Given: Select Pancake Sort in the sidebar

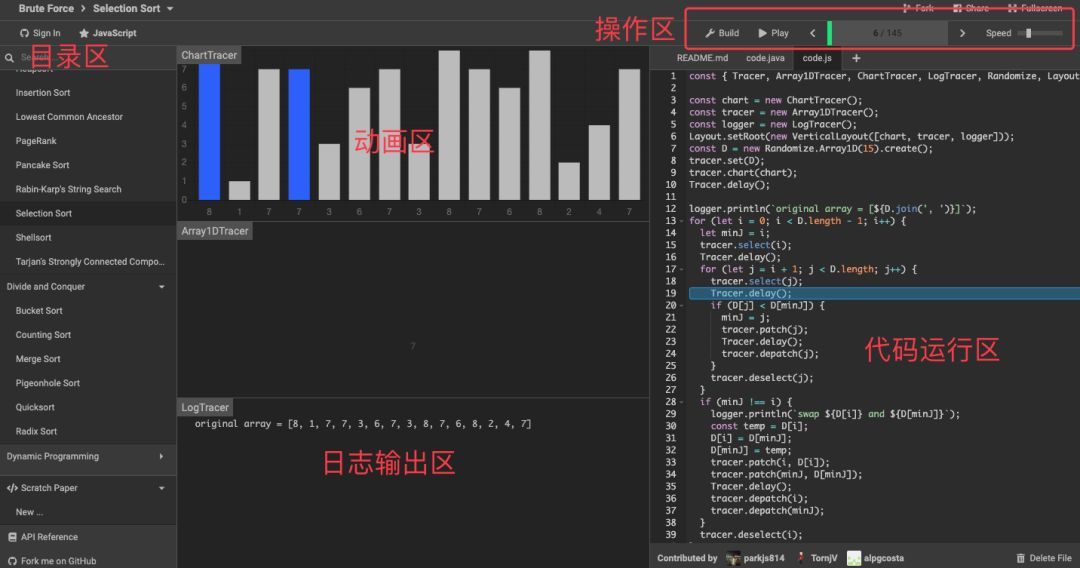Looking at the screenshot, I should pyautogui.click(x=88, y=165).
